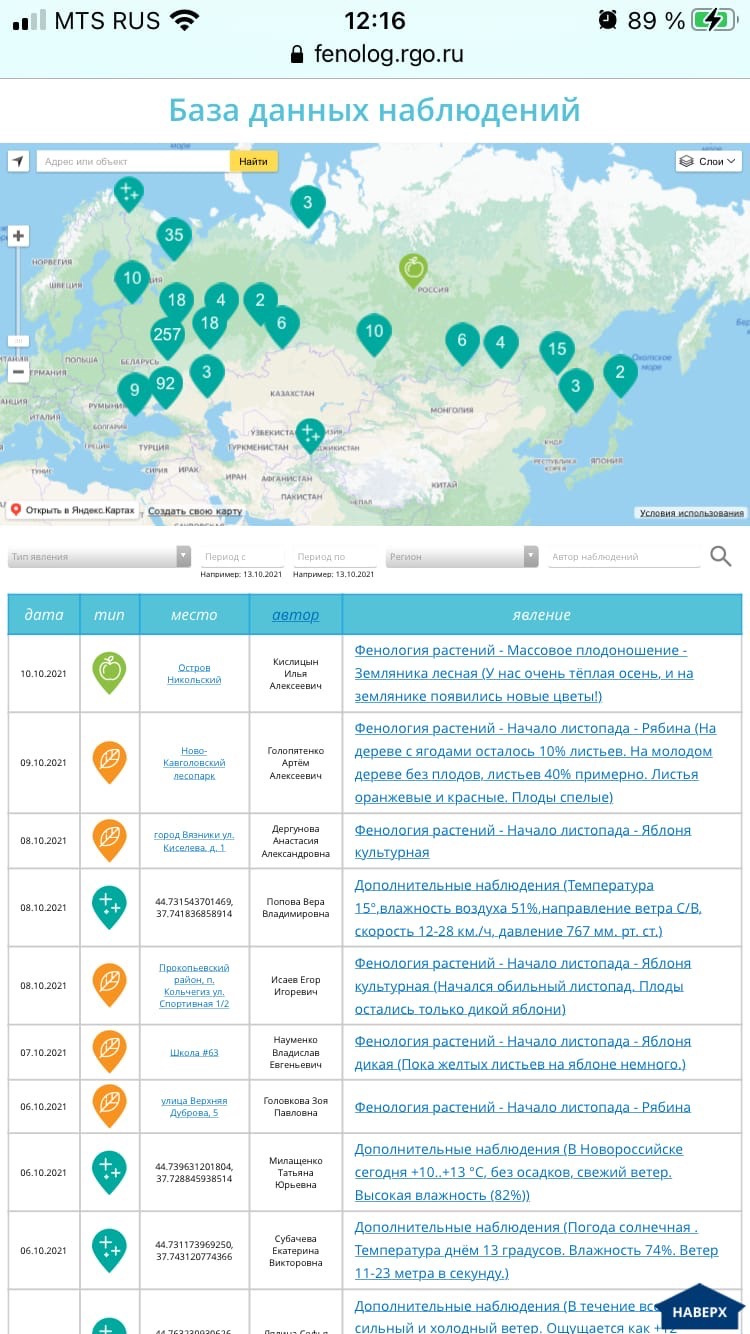Click teal sparkle icon in Субачева row
The width and height of the screenshot is (750, 1334).
tap(109, 1250)
